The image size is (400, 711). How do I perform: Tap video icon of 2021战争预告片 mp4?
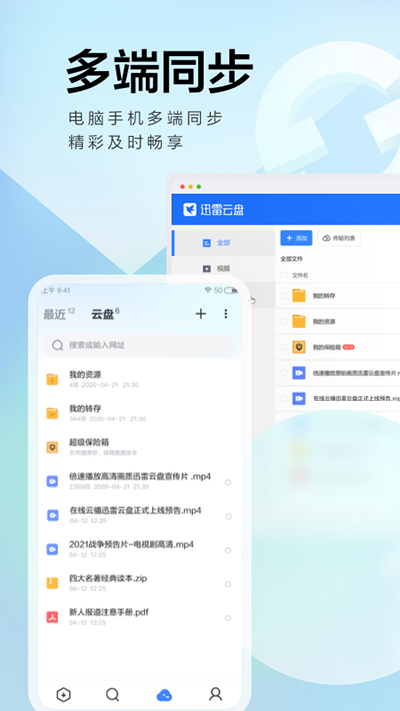52,549
